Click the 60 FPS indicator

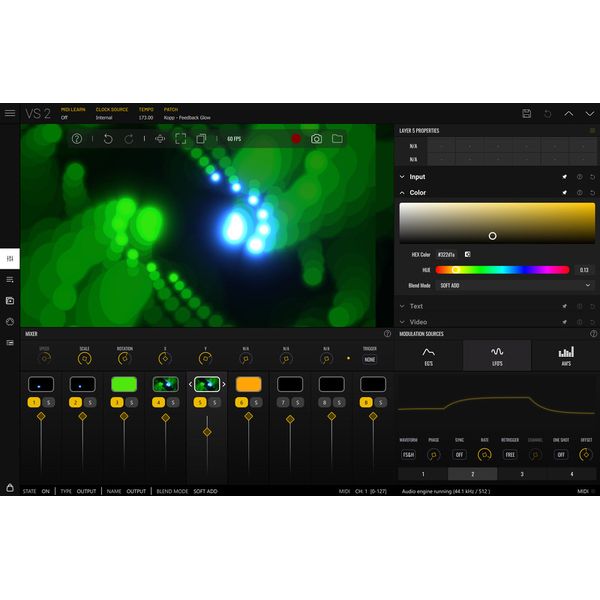[234, 139]
